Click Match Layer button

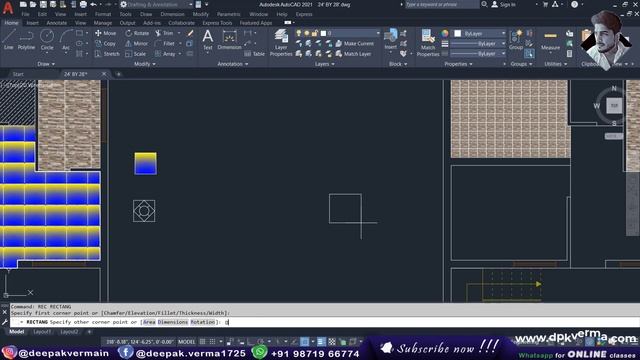(353, 53)
